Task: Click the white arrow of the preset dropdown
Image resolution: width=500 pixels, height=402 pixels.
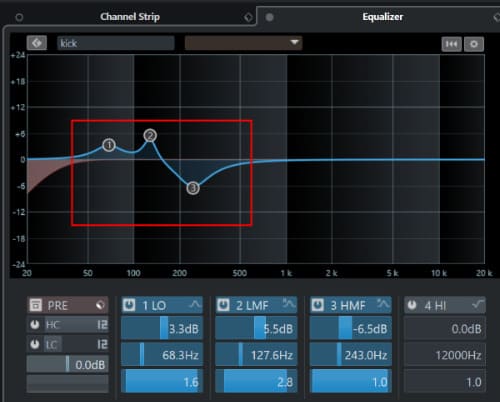Action: pos(294,42)
